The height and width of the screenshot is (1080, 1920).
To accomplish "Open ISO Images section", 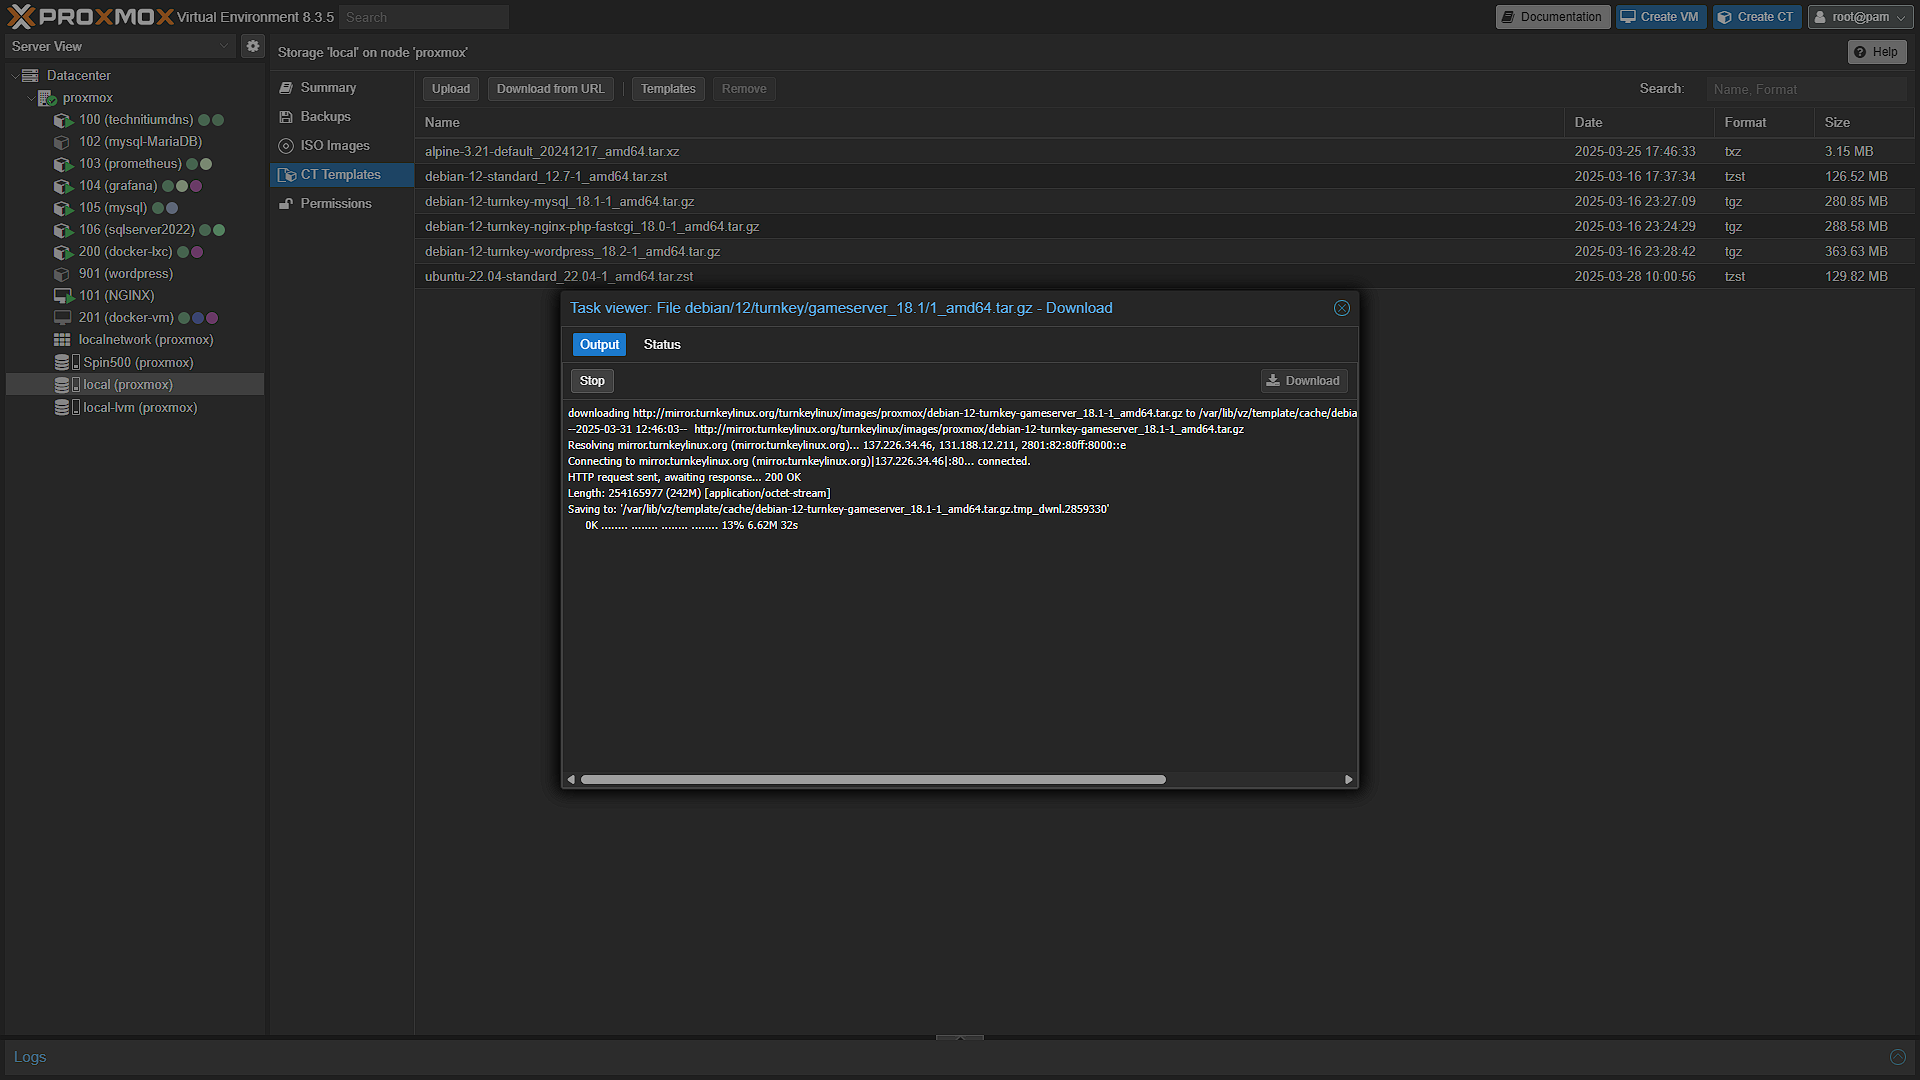I will coord(341,146).
